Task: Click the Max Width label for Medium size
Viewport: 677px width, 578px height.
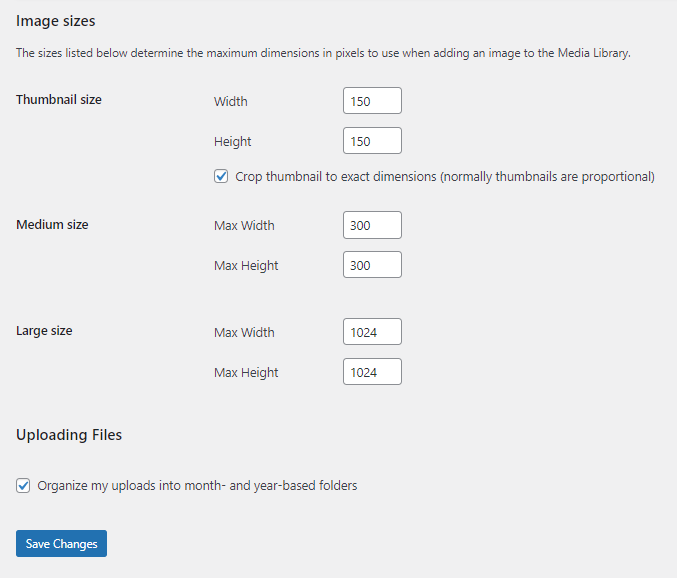Action: point(244,225)
